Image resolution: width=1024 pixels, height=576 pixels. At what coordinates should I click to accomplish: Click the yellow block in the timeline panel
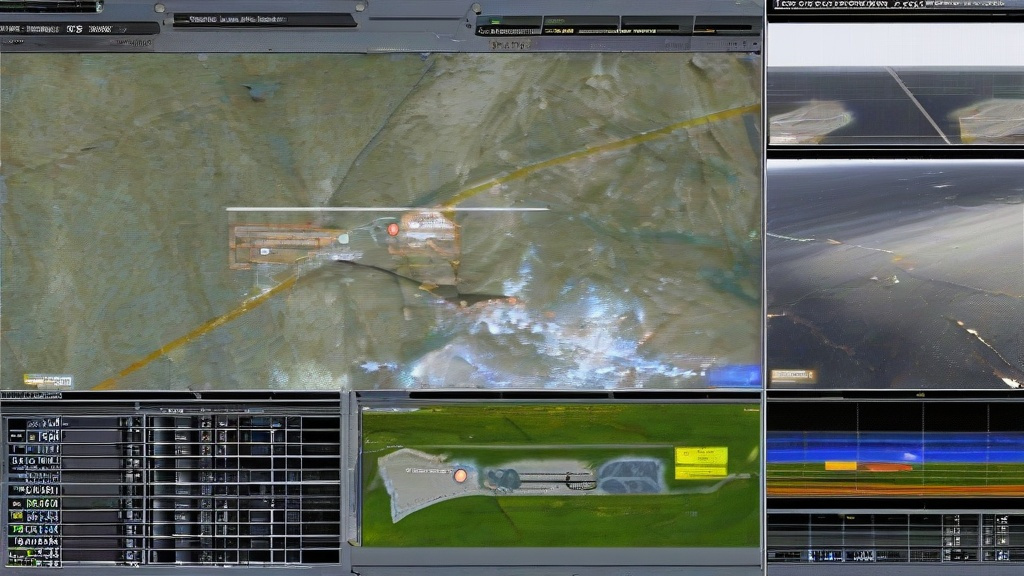point(840,465)
